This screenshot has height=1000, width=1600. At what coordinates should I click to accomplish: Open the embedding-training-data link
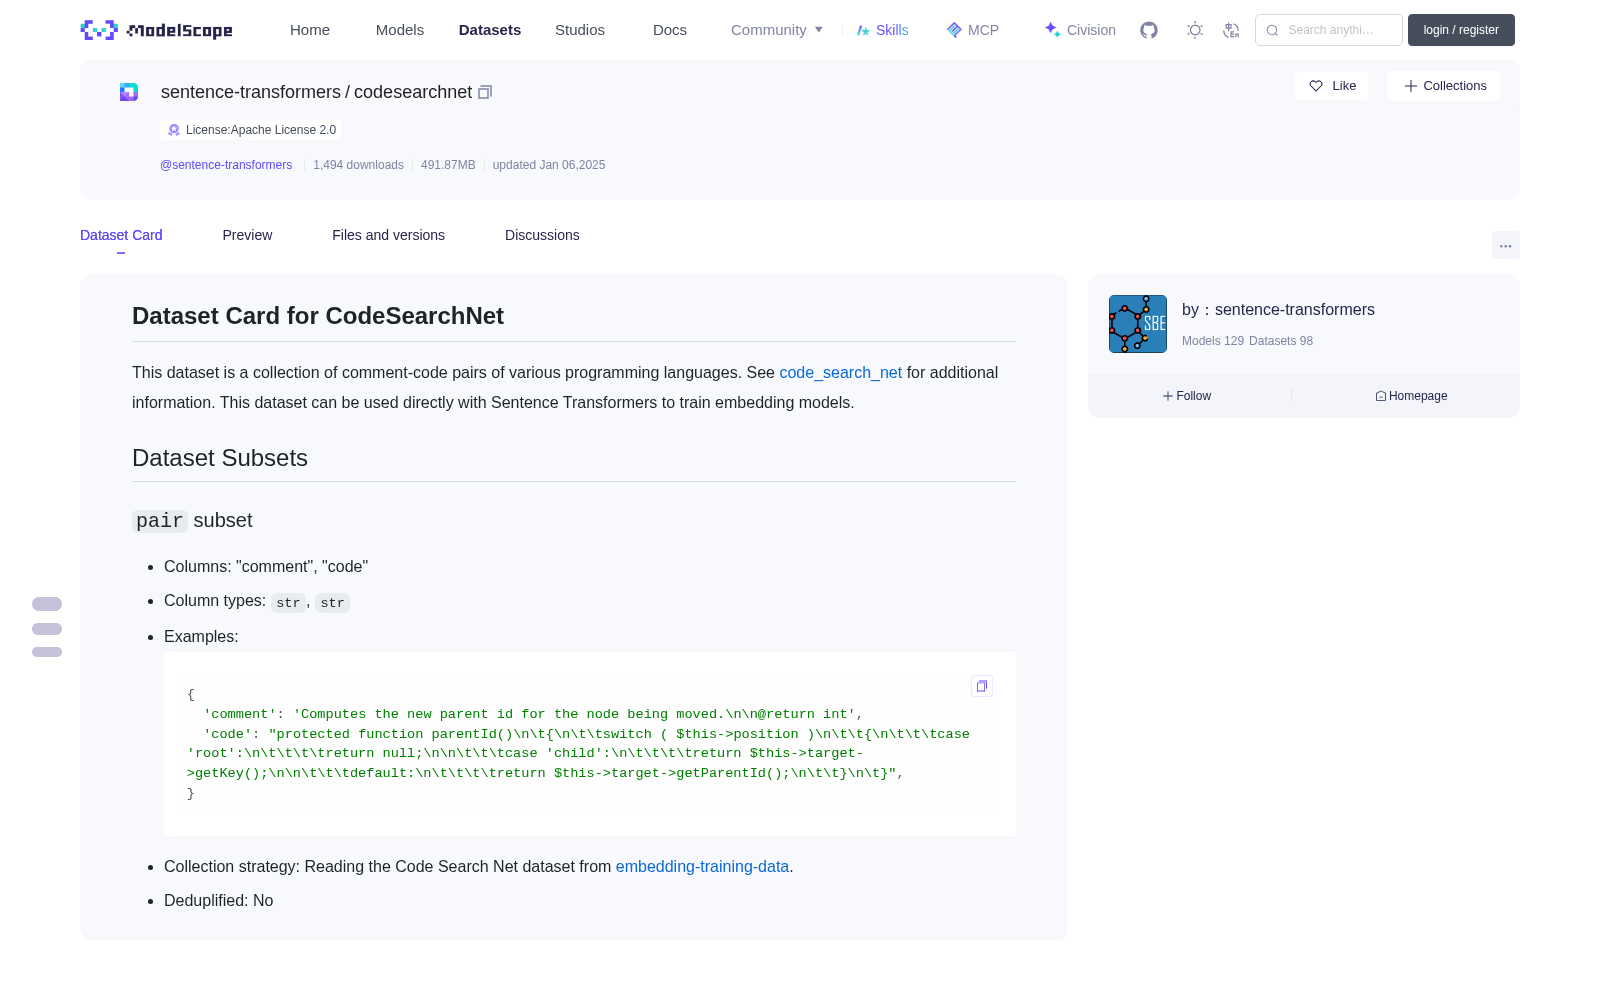702,866
